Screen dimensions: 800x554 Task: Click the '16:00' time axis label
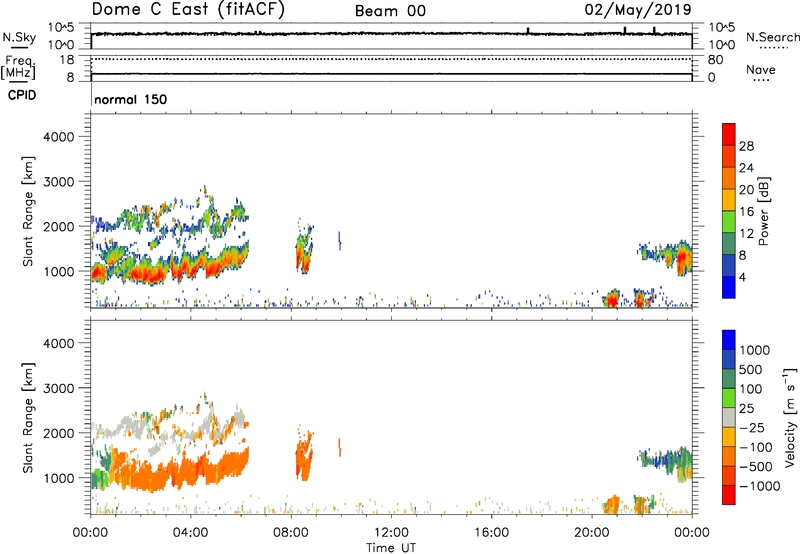point(491,533)
